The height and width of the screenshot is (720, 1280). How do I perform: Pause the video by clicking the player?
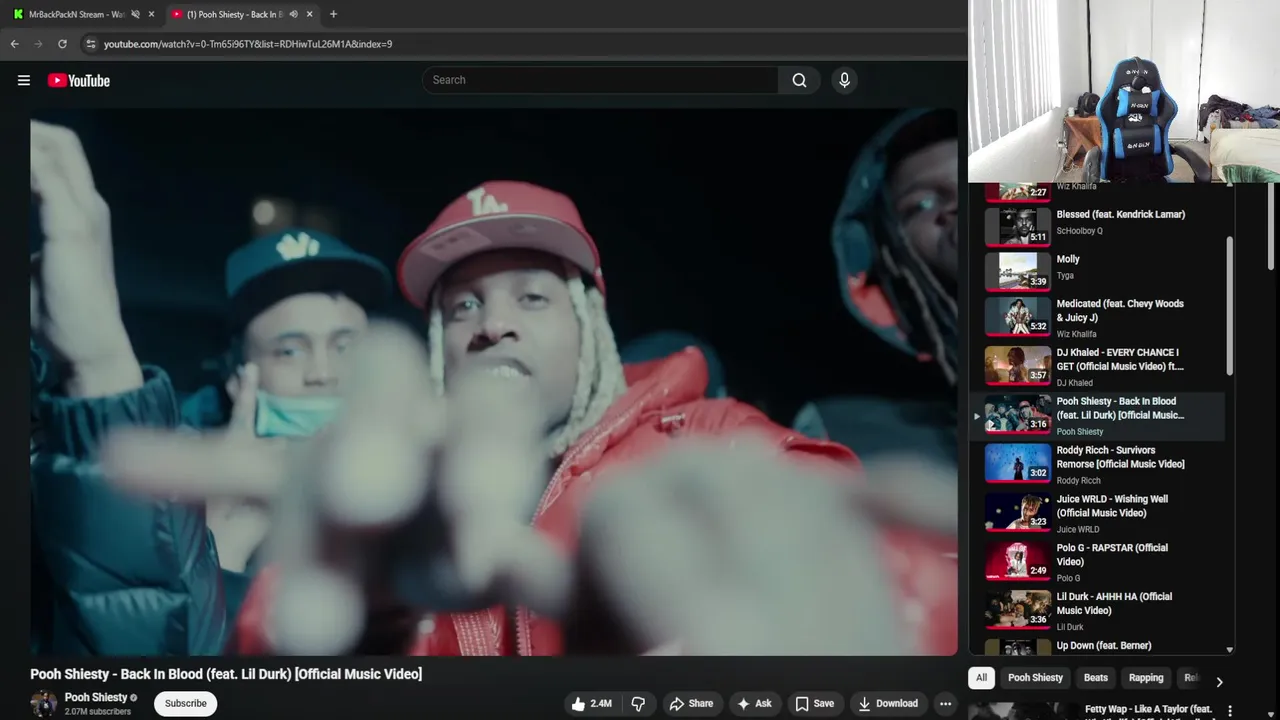[494, 382]
